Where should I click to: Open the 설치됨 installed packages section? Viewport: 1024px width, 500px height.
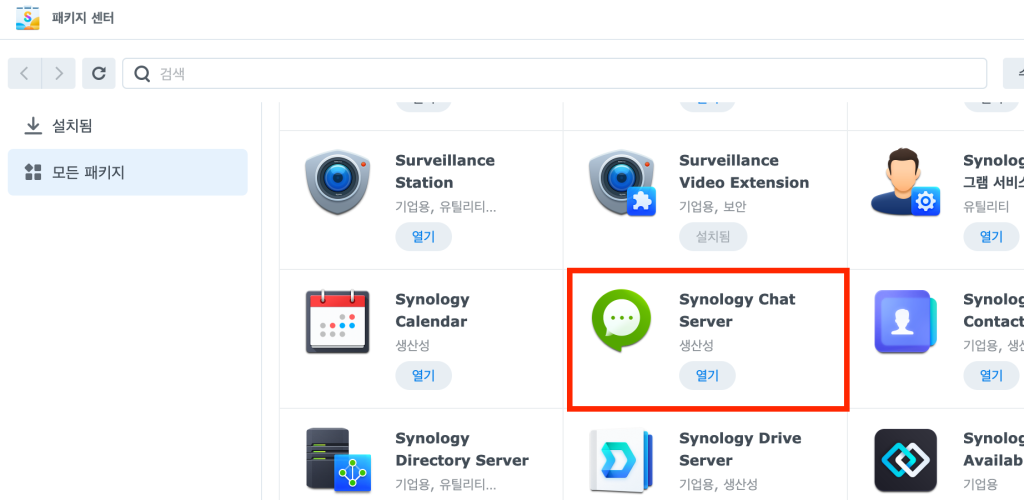click(x=127, y=126)
